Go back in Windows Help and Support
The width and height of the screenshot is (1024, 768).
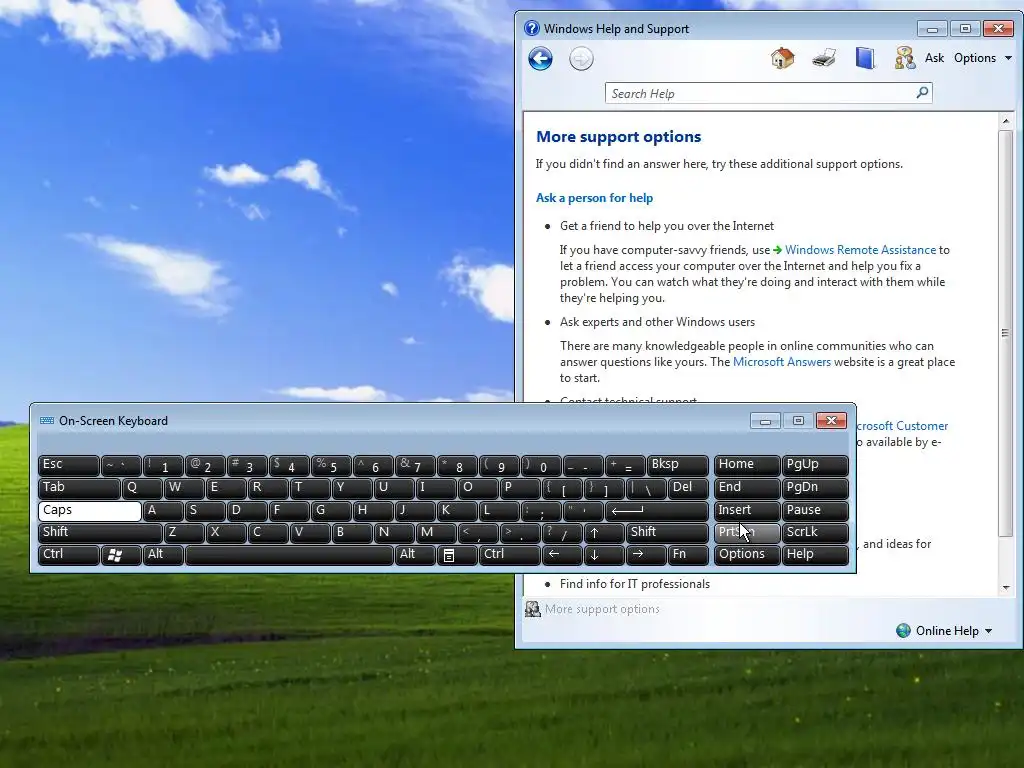point(540,59)
